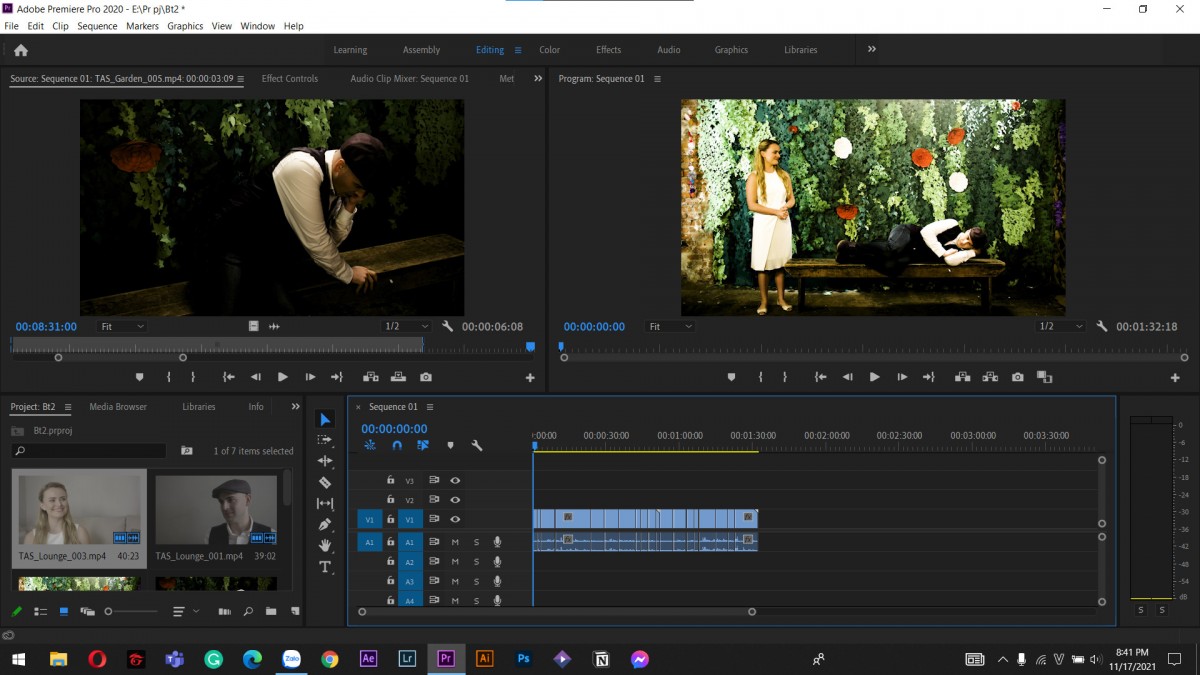Click Export Frame camera in Program monitor
1200x675 pixels.
point(1017,377)
